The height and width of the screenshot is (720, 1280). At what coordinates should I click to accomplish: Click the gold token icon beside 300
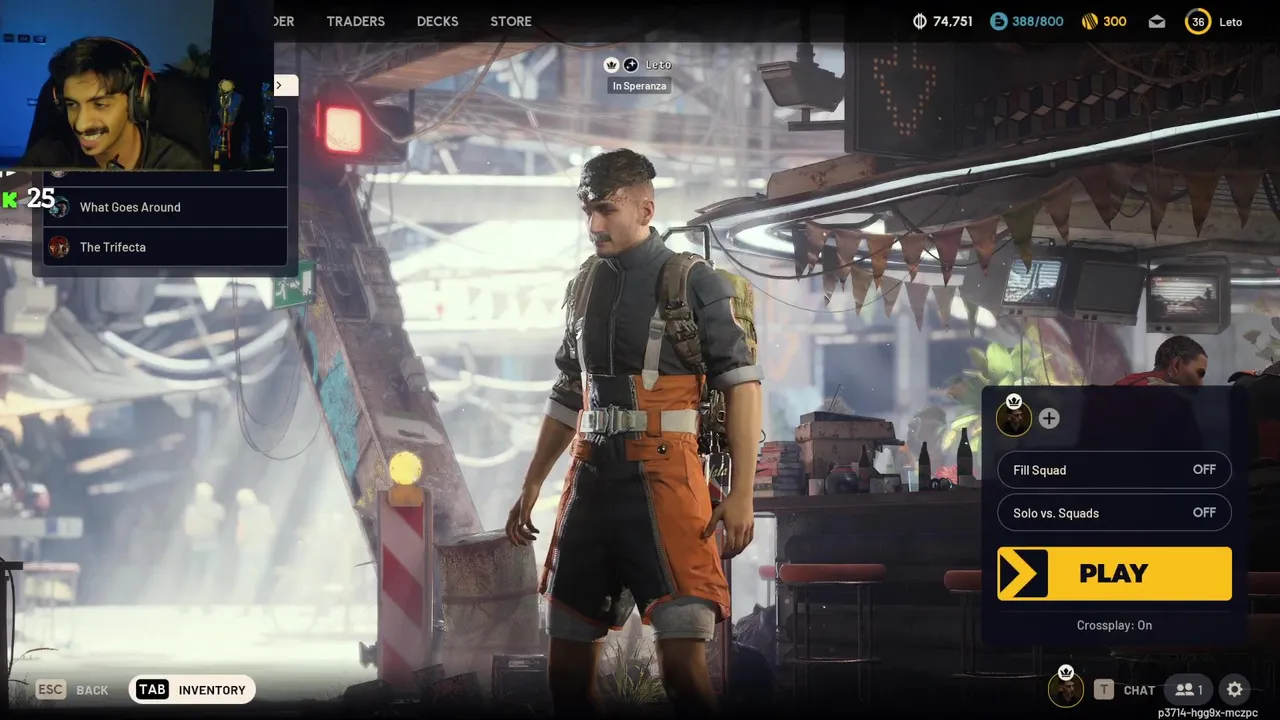click(1089, 21)
